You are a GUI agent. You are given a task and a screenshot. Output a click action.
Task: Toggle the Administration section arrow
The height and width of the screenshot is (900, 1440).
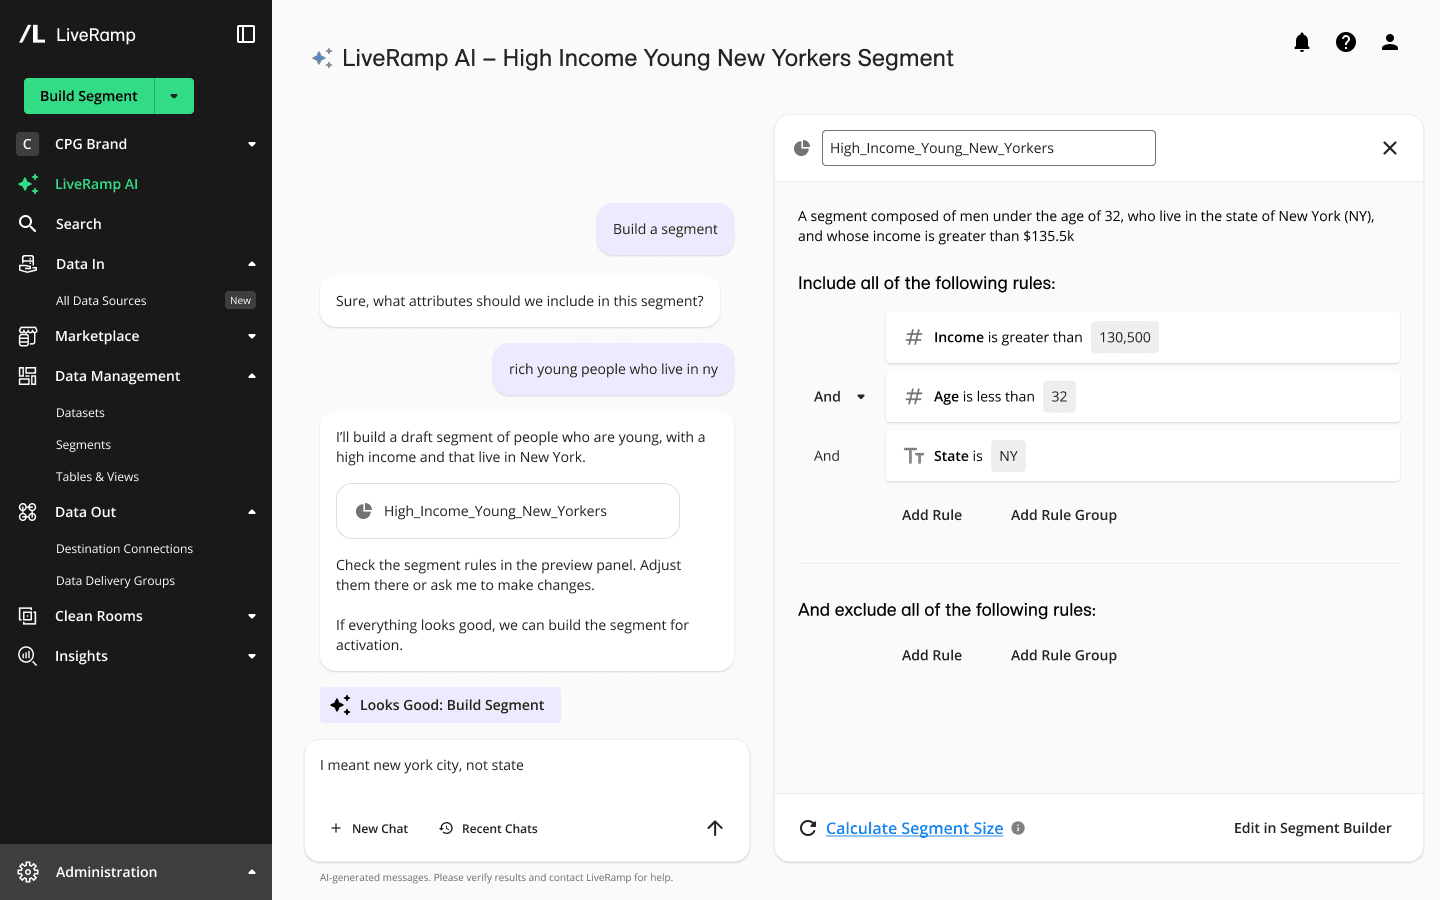click(x=252, y=872)
